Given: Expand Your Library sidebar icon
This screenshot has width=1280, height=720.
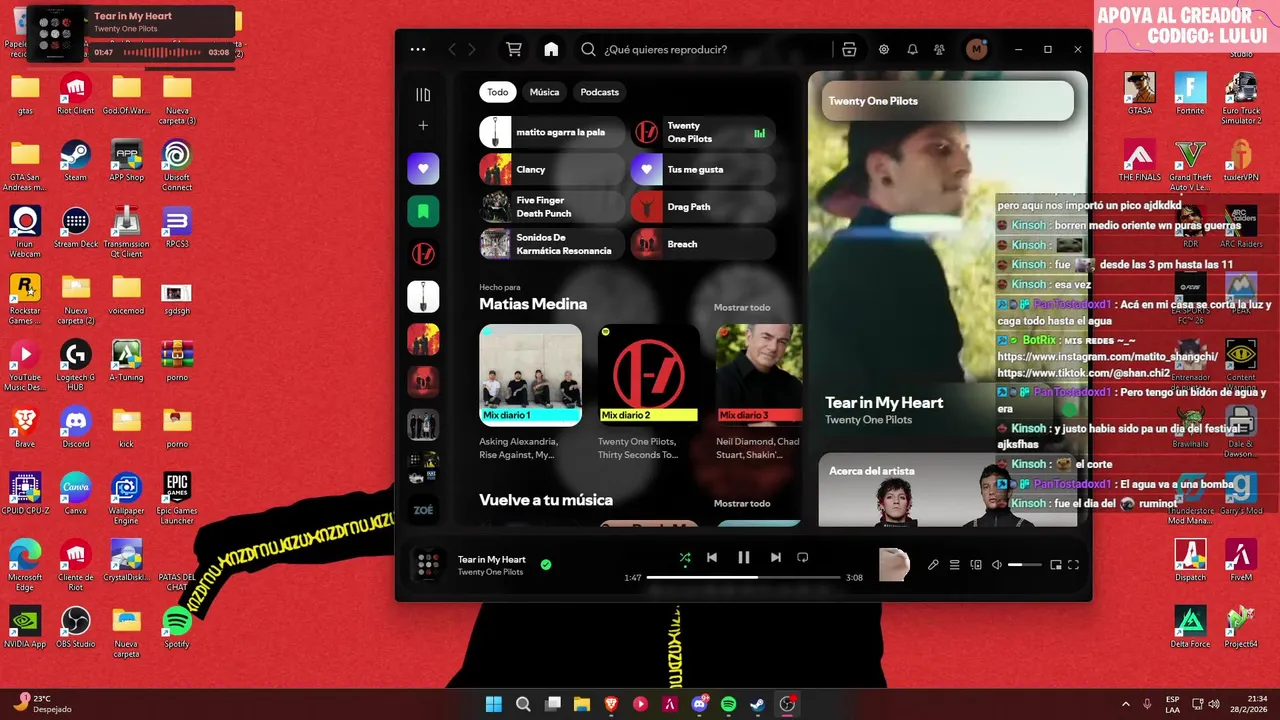Looking at the screenshot, I should pyautogui.click(x=423, y=95).
